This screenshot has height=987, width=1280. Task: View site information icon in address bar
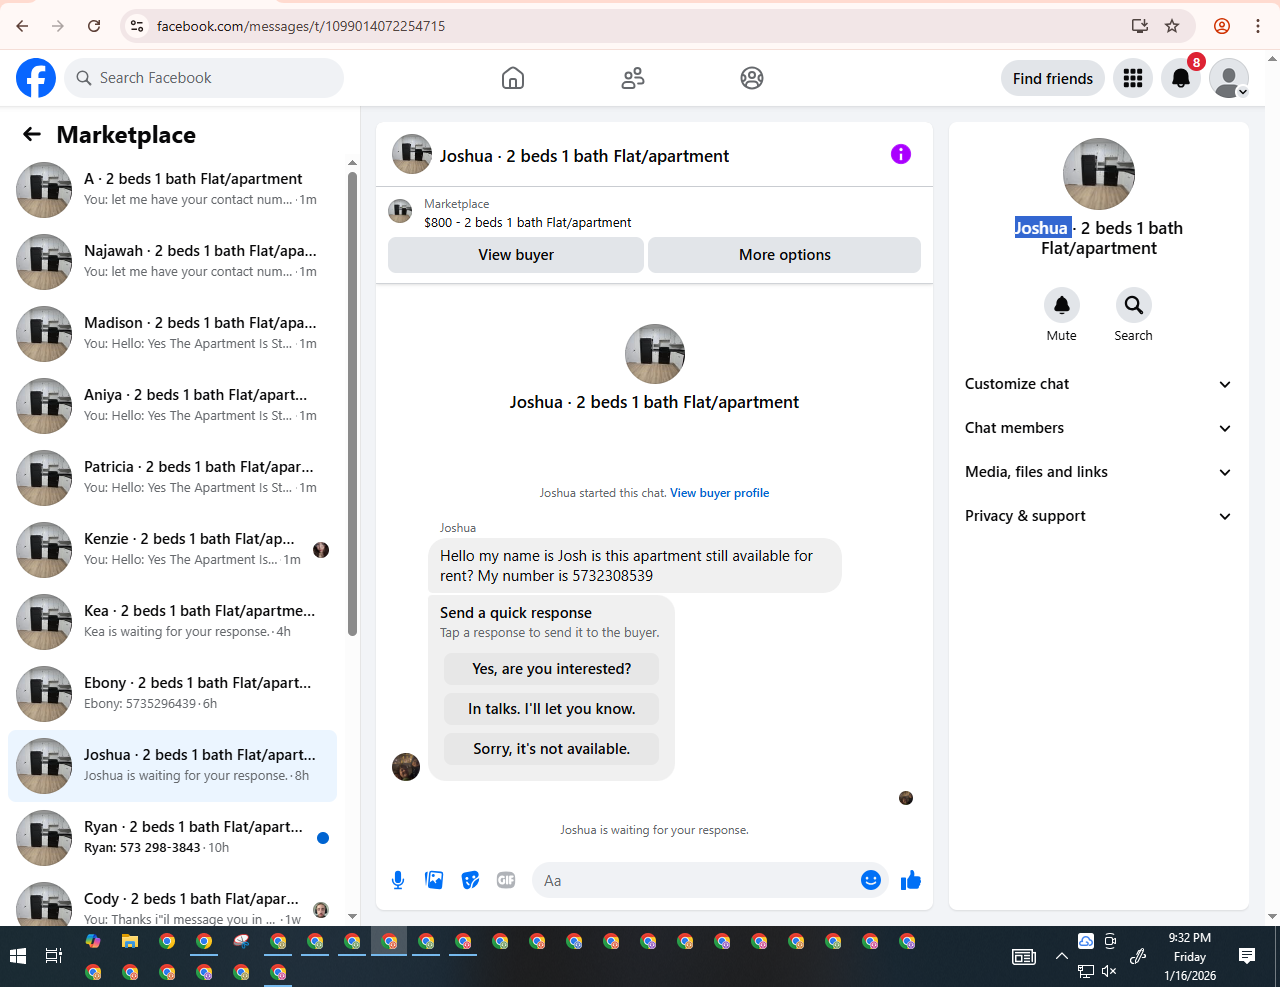[138, 26]
